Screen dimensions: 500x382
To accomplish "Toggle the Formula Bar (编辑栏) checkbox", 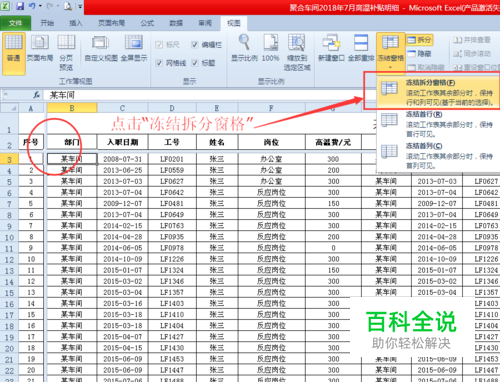I will click(x=195, y=45).
